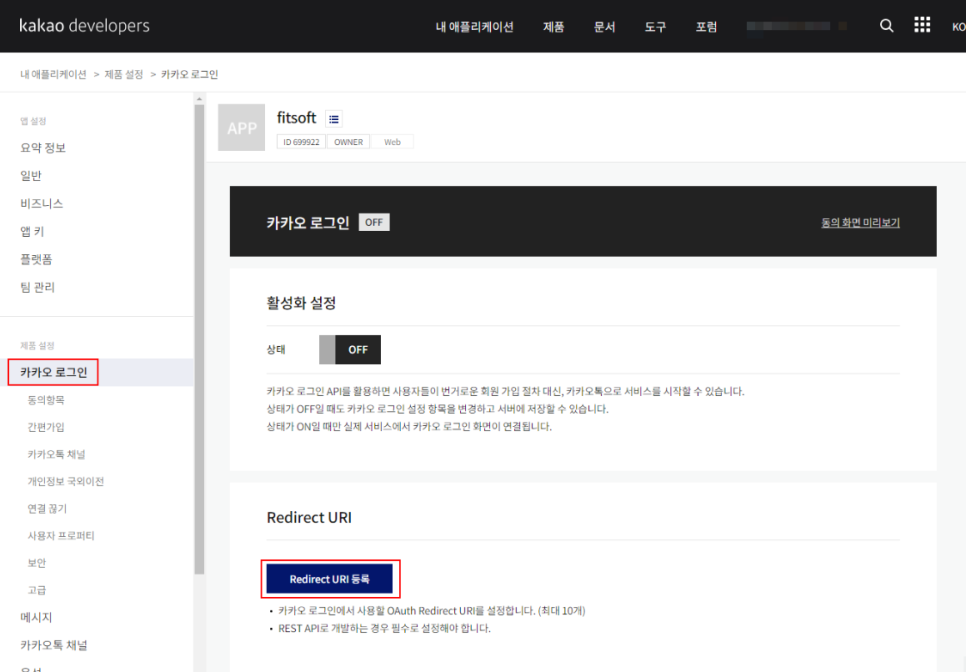966x672 pixels.
Task: Open 개인정보 국외이전 submenu item
Action: pyautogui.click(x=66, y=482)
